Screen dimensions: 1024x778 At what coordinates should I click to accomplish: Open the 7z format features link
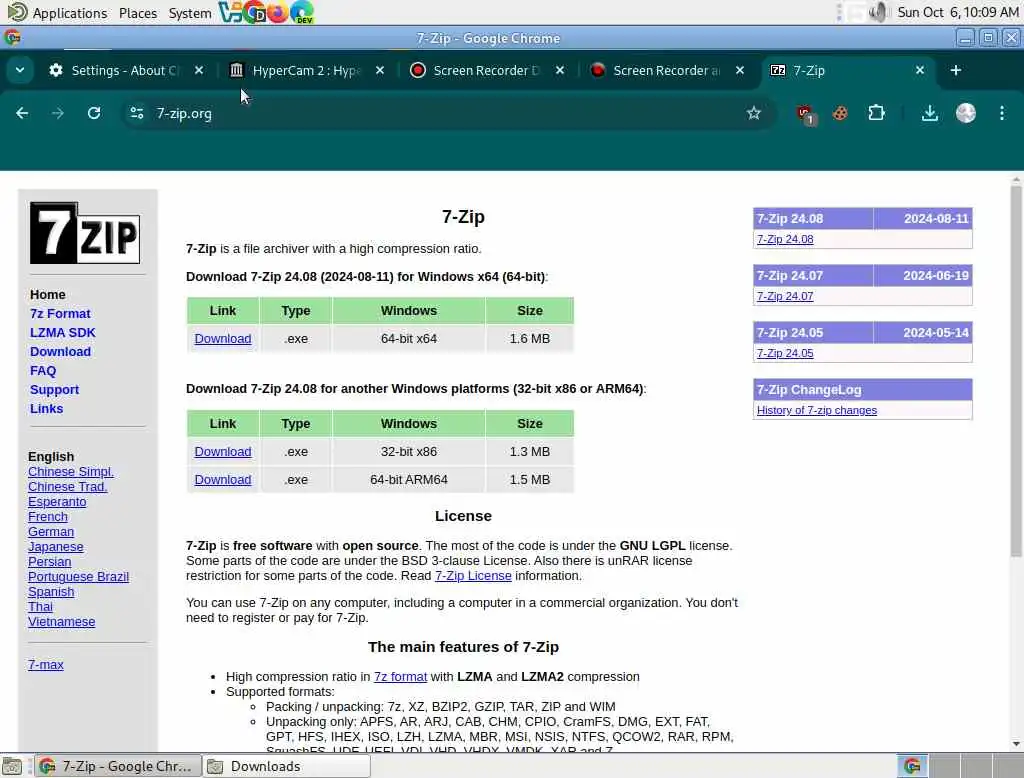point(400,677)
